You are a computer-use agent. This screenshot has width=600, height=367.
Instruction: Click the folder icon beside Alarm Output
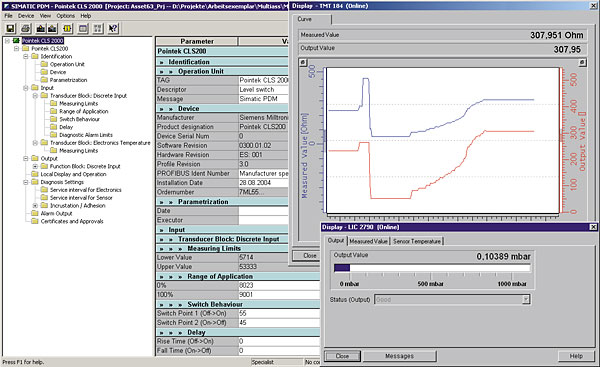(35, 213)
